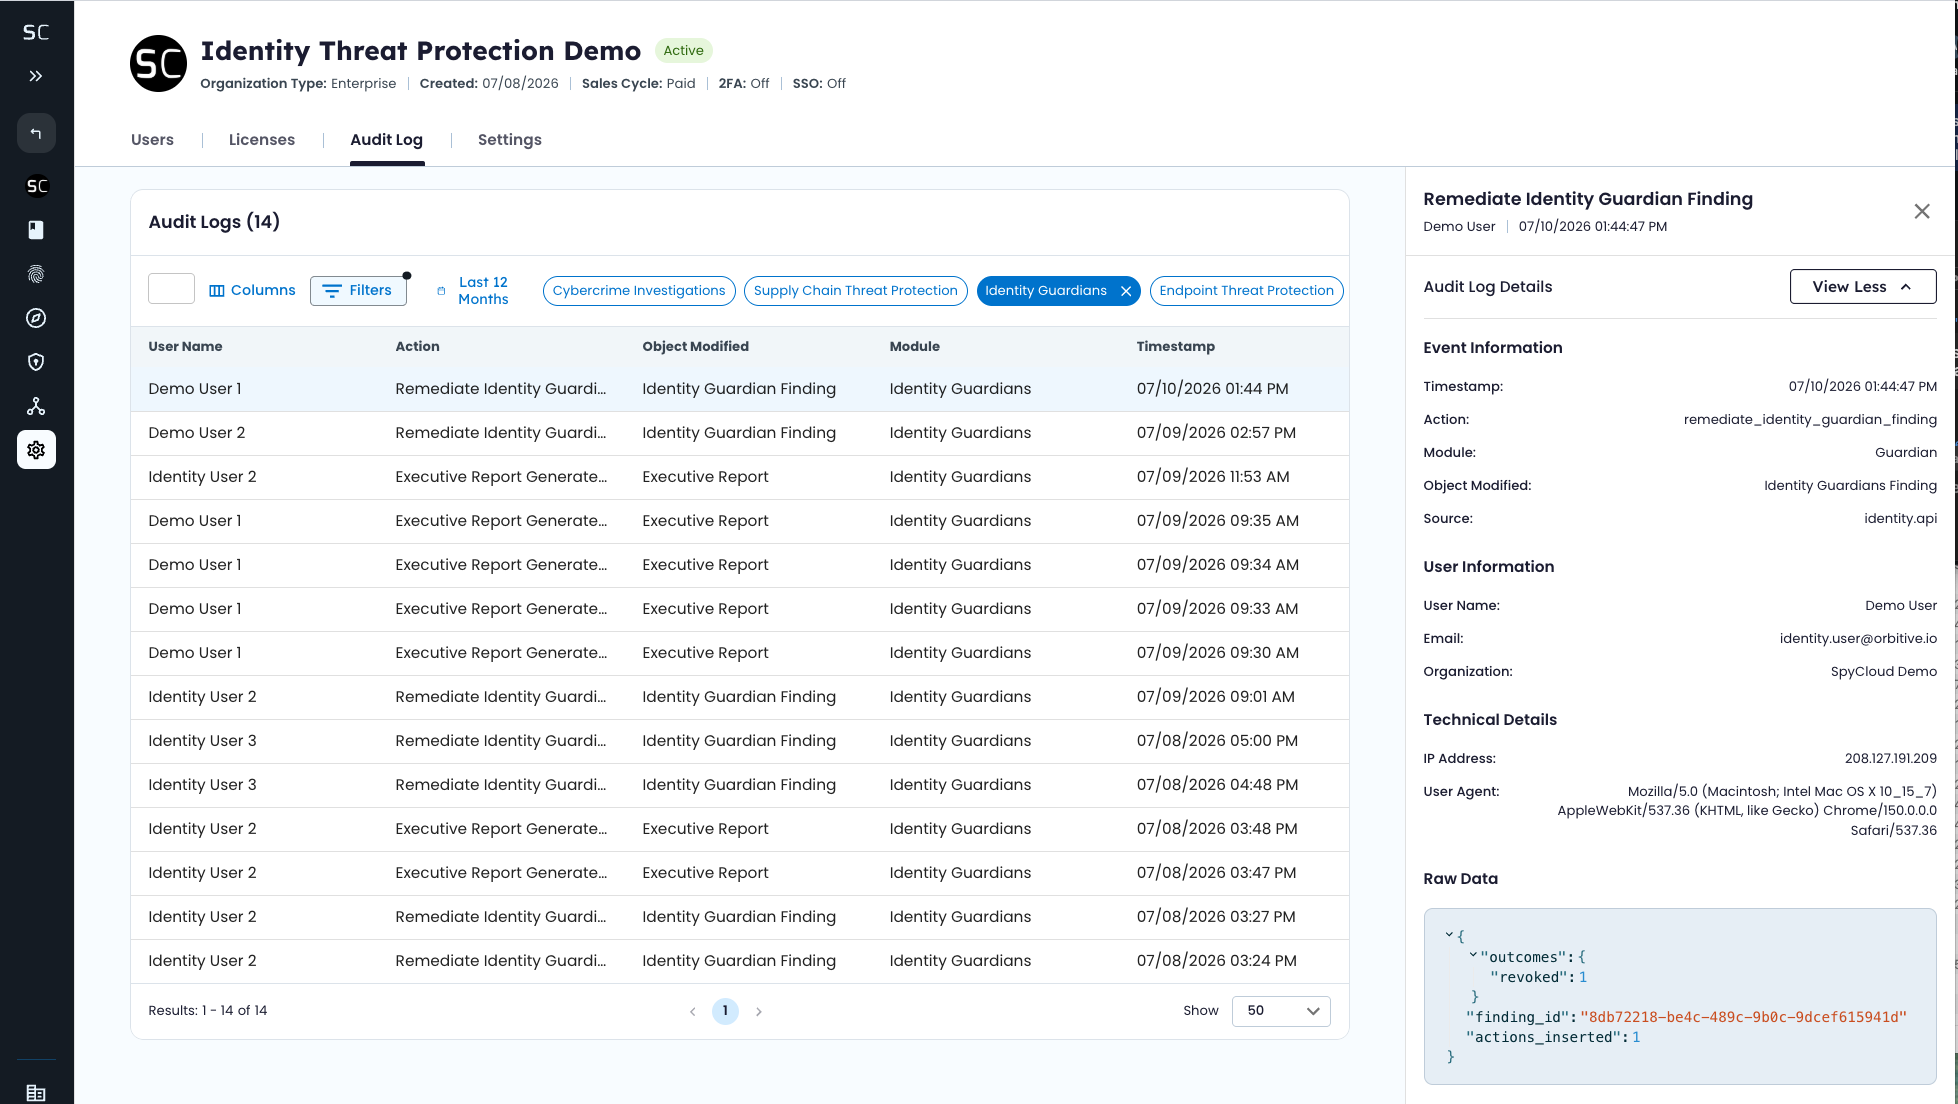
Task: Click the Organization value SpyCloud Demo
Action: click(x=1884, y=672)
